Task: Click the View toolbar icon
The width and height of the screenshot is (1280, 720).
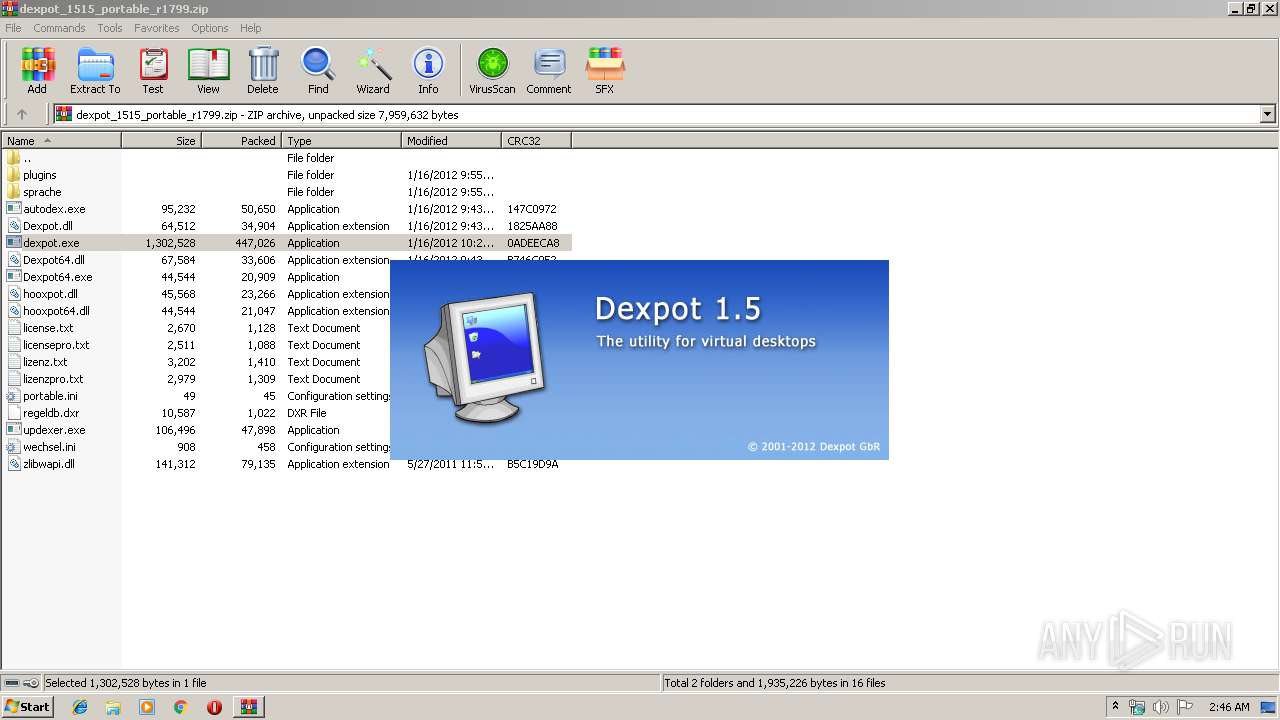Action: [x=208, y=70]
